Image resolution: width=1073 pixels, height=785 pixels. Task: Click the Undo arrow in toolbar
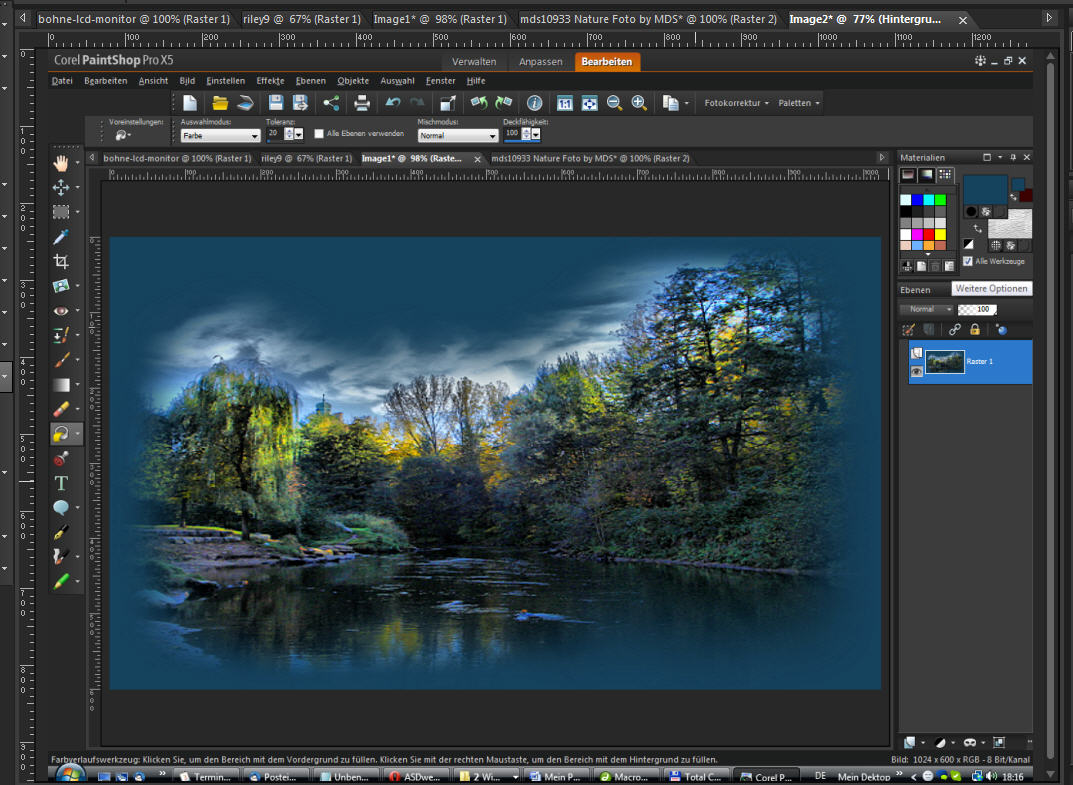click(x=393, y=103)
